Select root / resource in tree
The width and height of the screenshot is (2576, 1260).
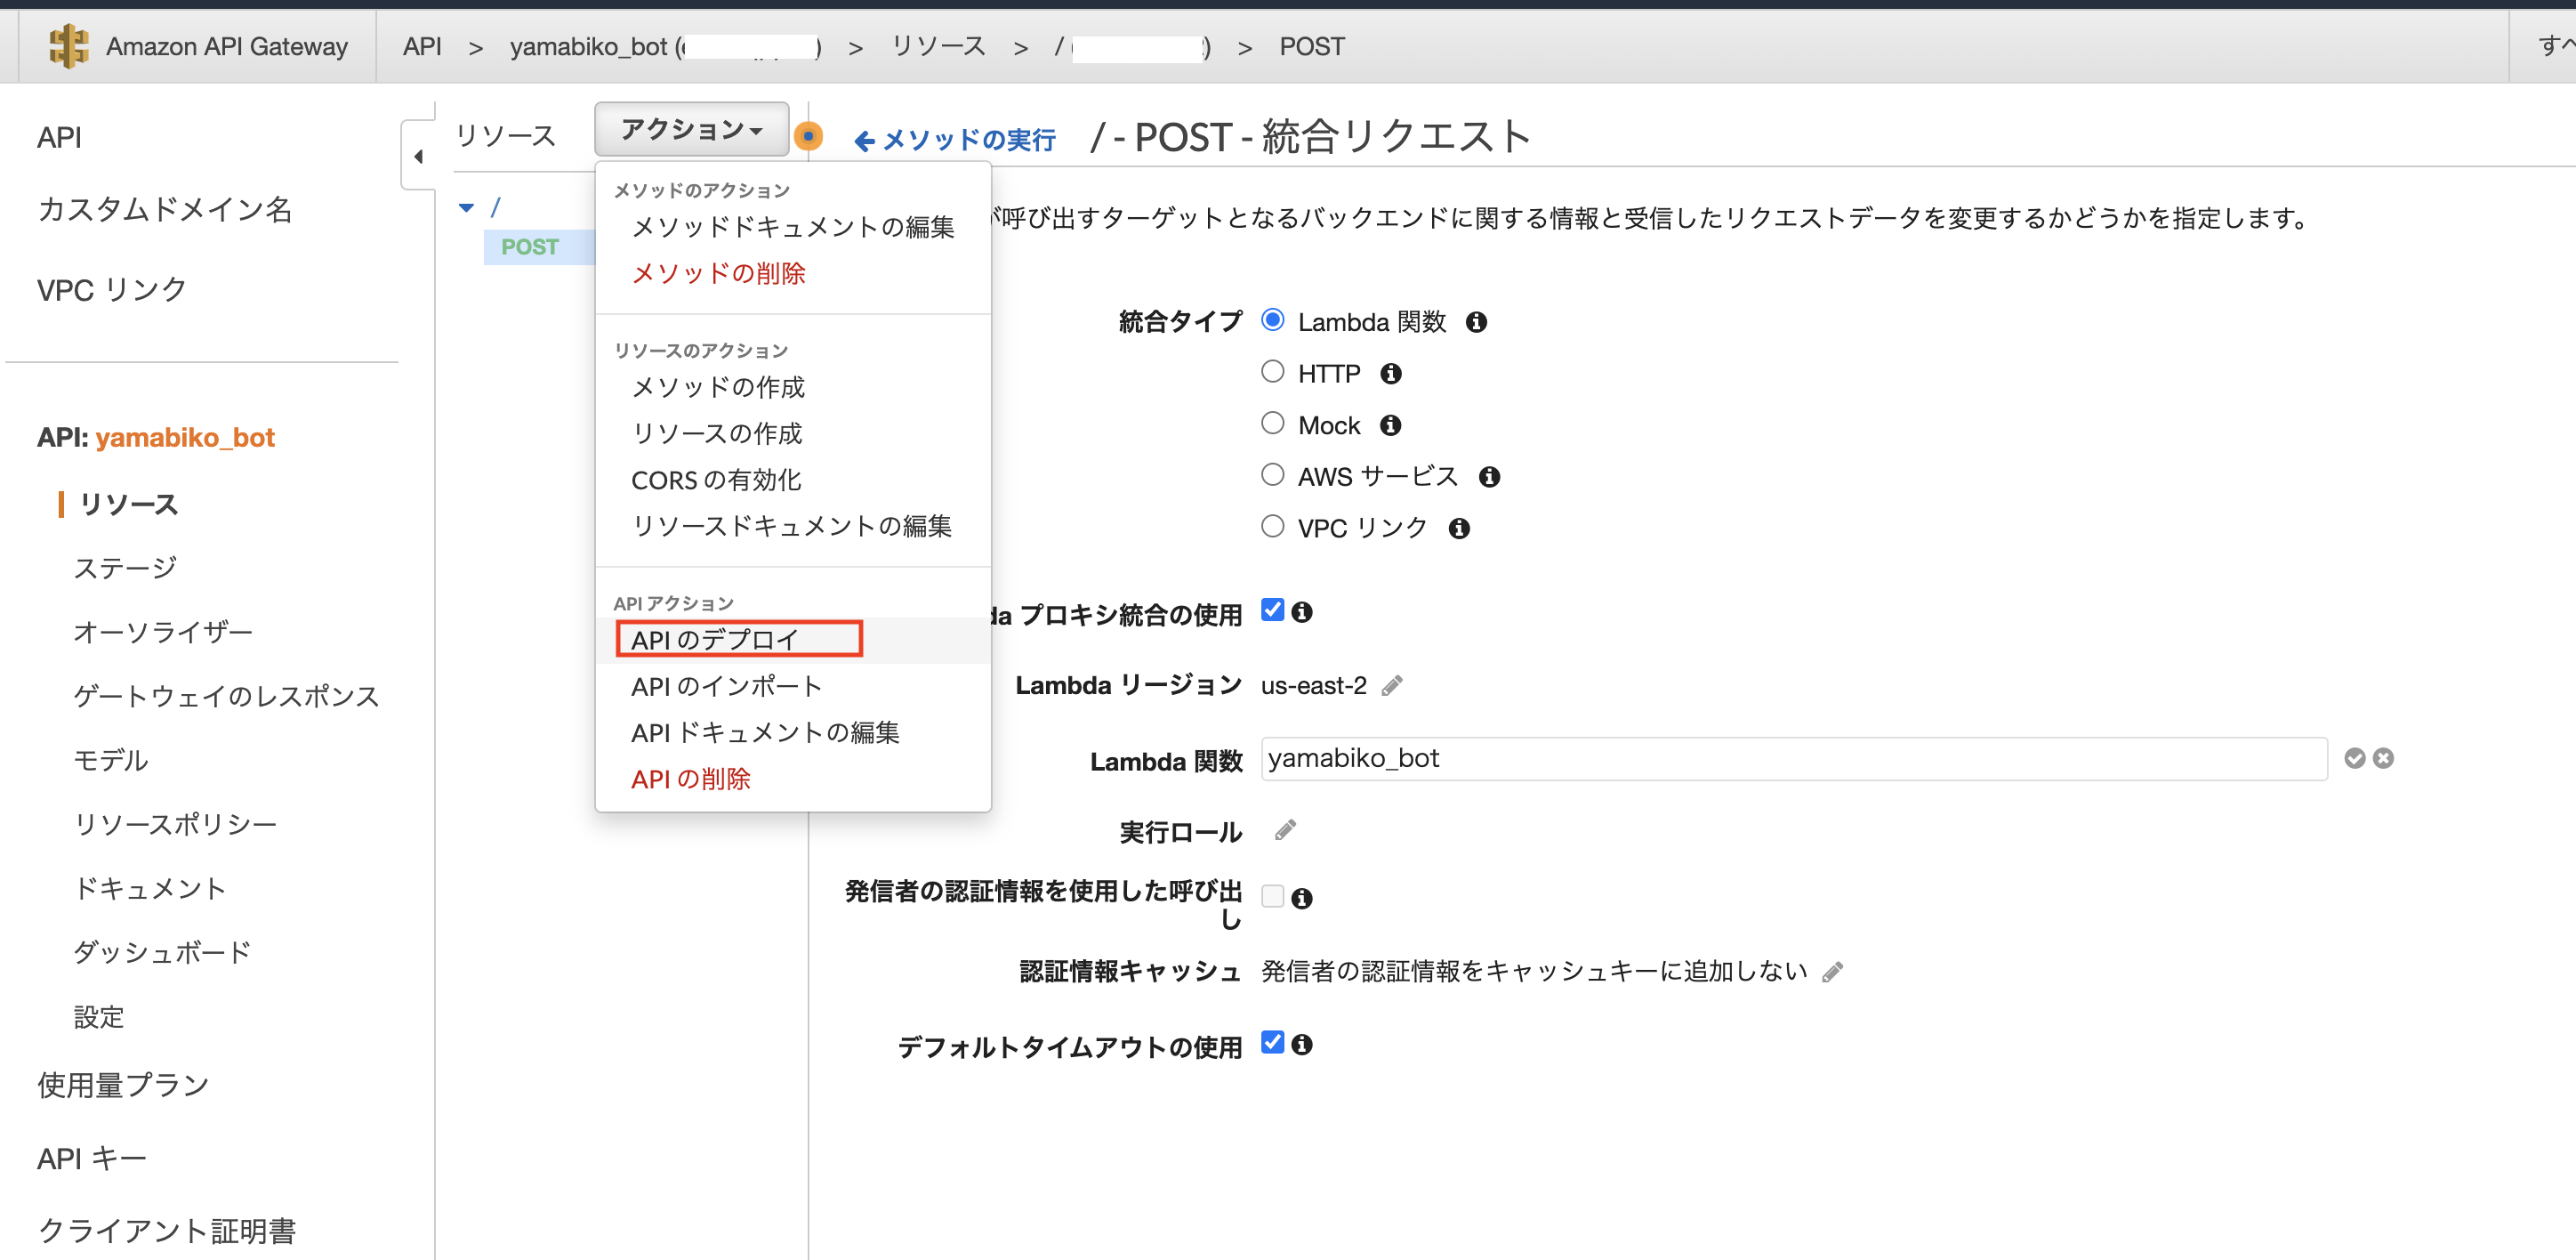pos(495,208)
